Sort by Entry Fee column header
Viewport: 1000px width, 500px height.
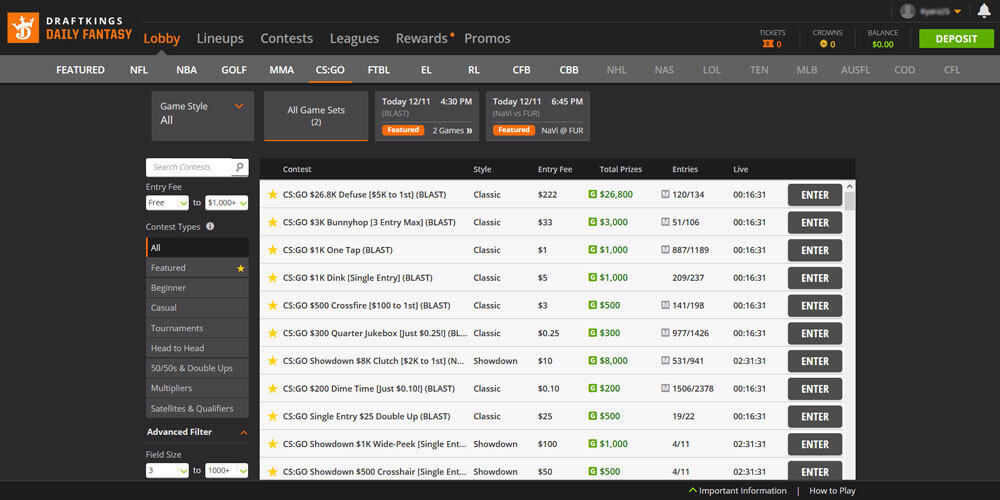pyautogui.click(x=555, y=170)
